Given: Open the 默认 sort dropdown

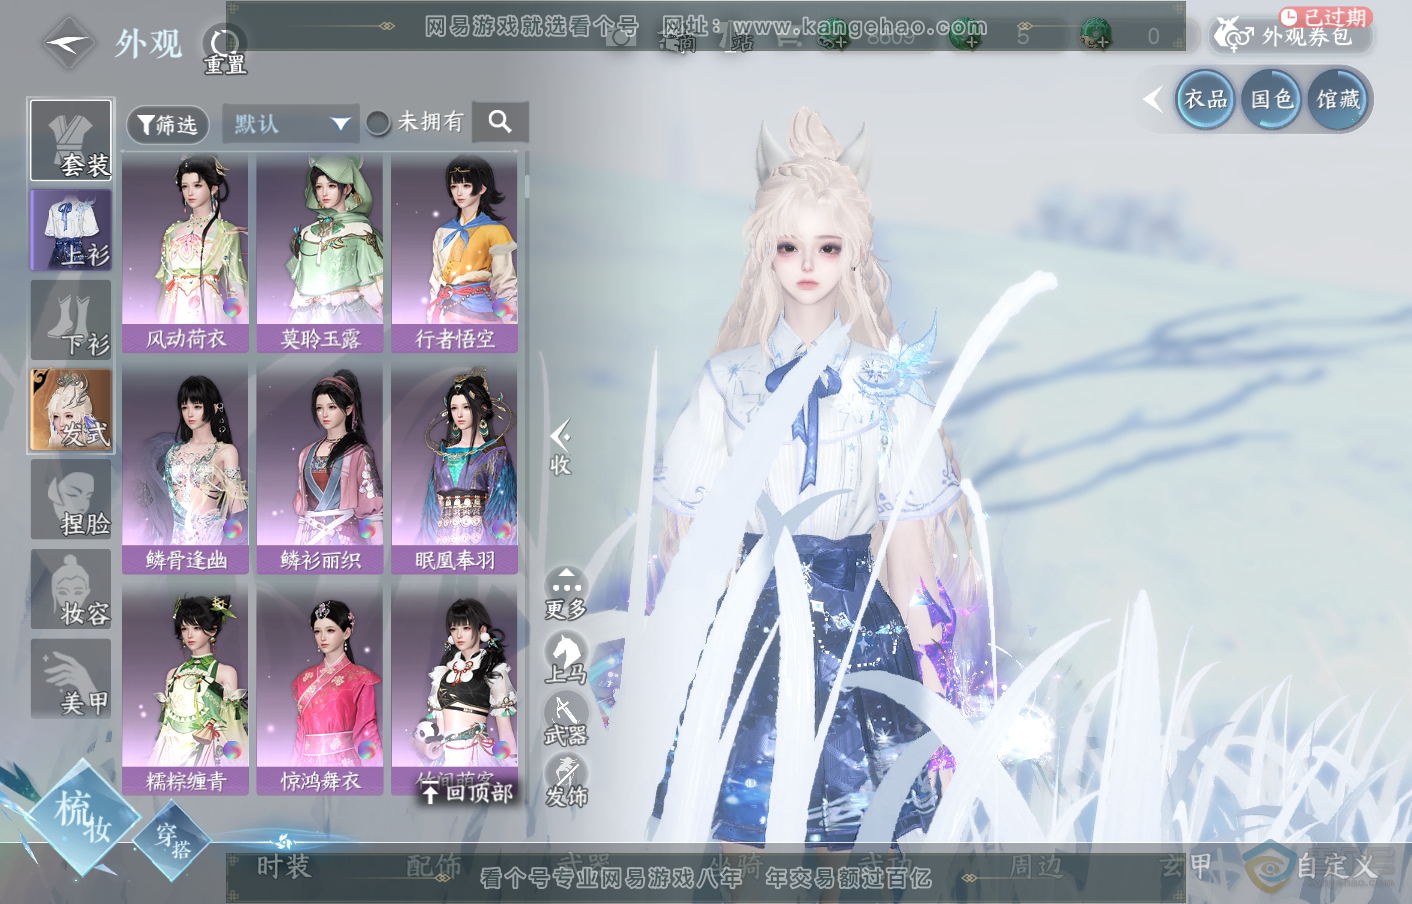Looking at the screenshot, I should tap(290, 124).
